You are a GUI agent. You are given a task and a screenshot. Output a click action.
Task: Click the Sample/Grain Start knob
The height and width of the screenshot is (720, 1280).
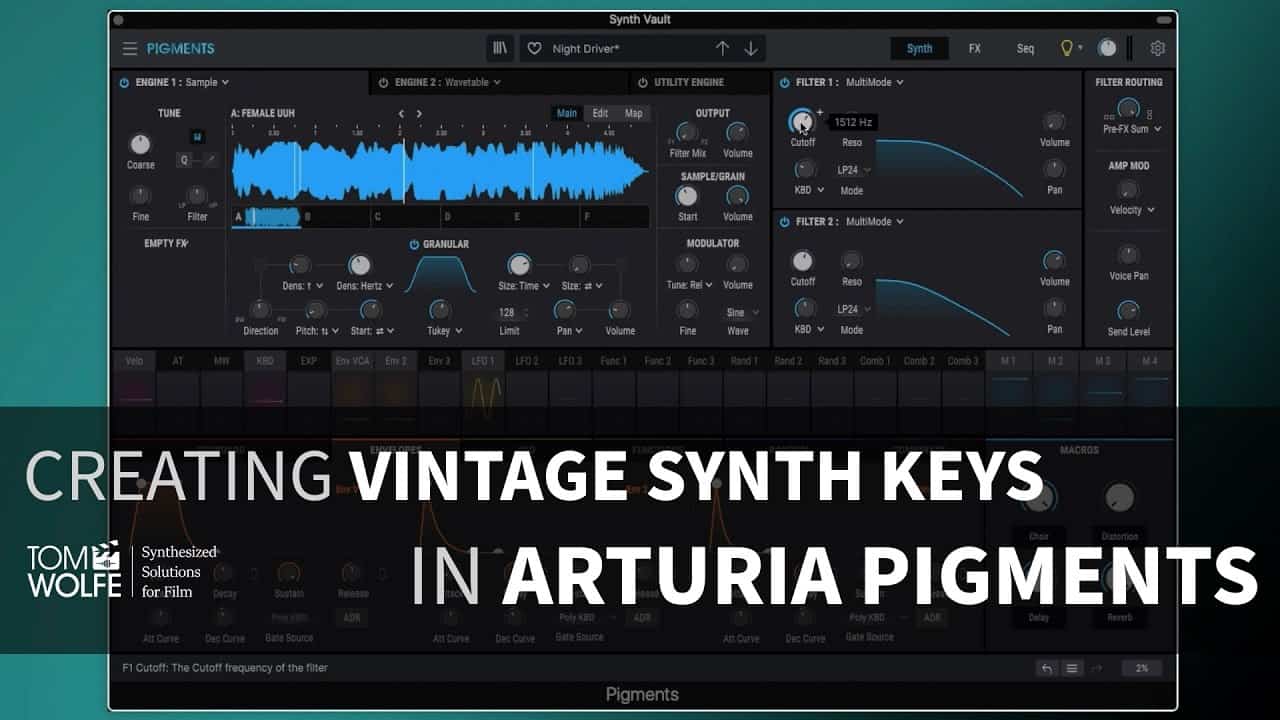pos(687,196)
